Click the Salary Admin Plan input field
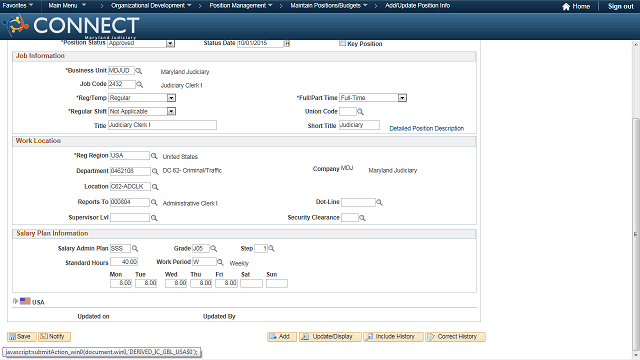 [x=120, y=248]
